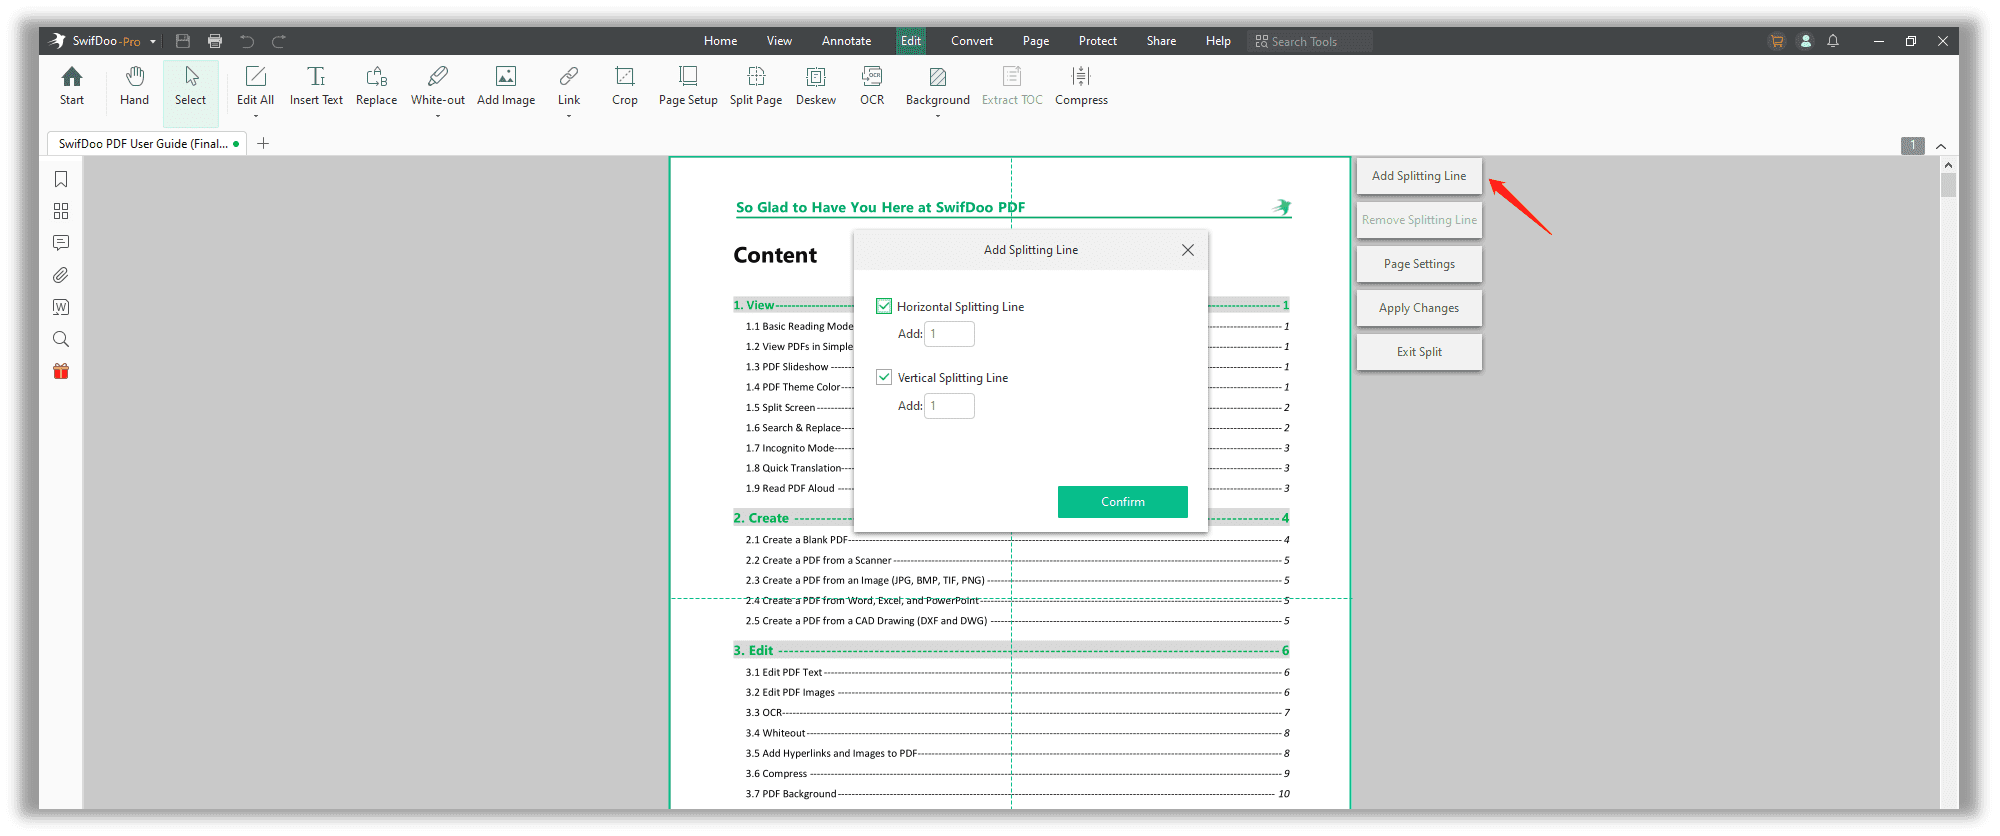Open the notifications bell
Viewport: 2000px width, 836px height.
1833,41
